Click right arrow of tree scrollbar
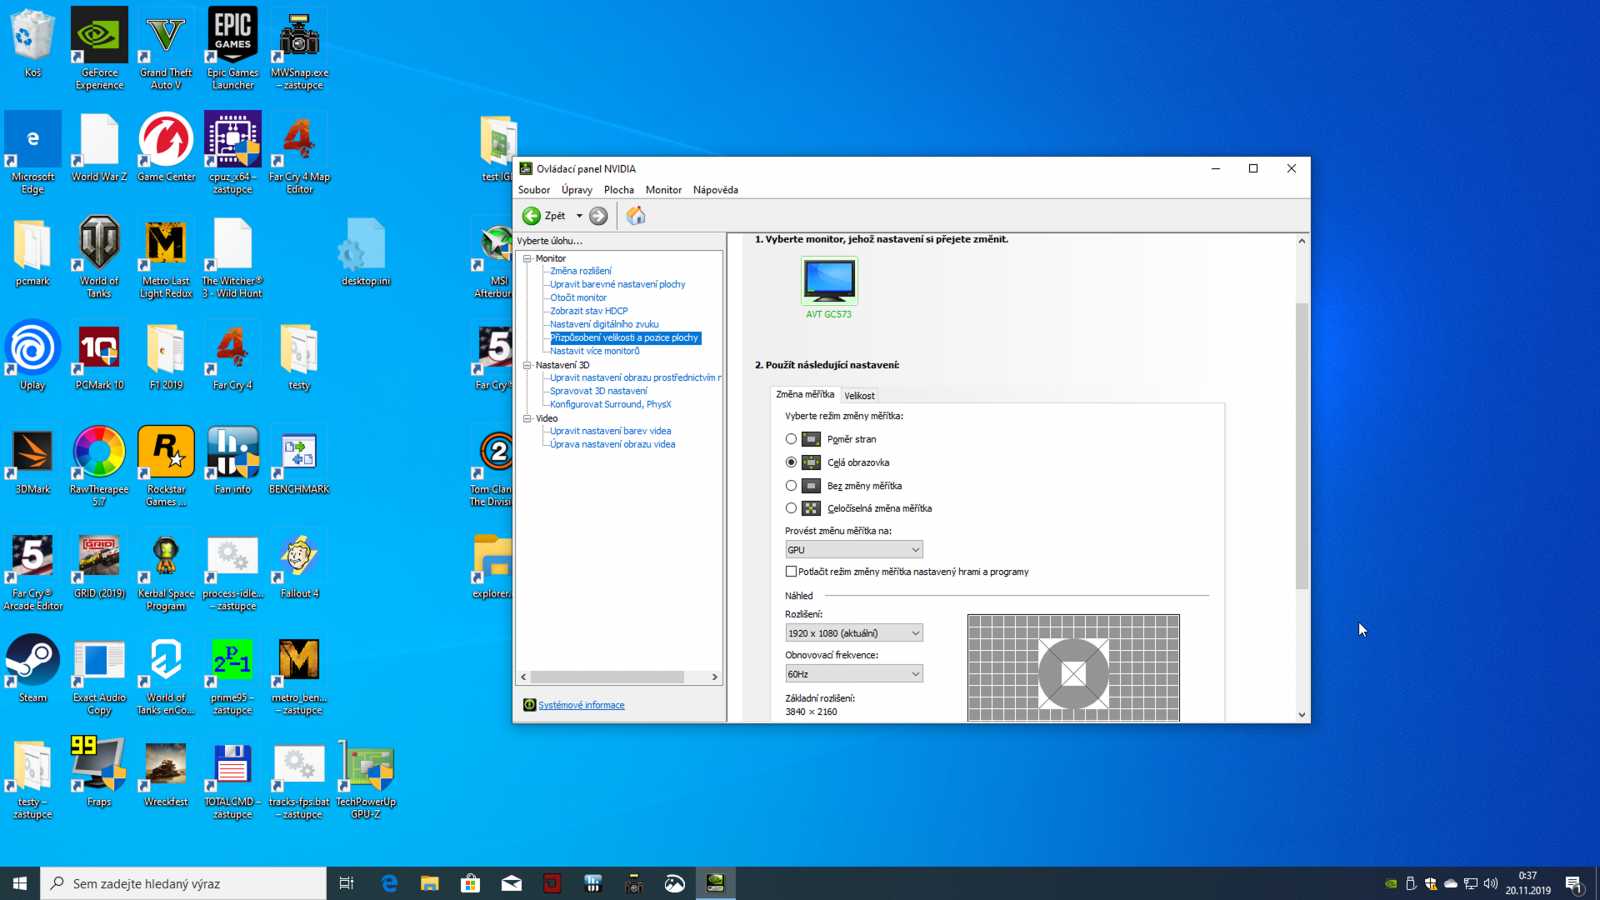1600x900 pixels. click(714, 677)
